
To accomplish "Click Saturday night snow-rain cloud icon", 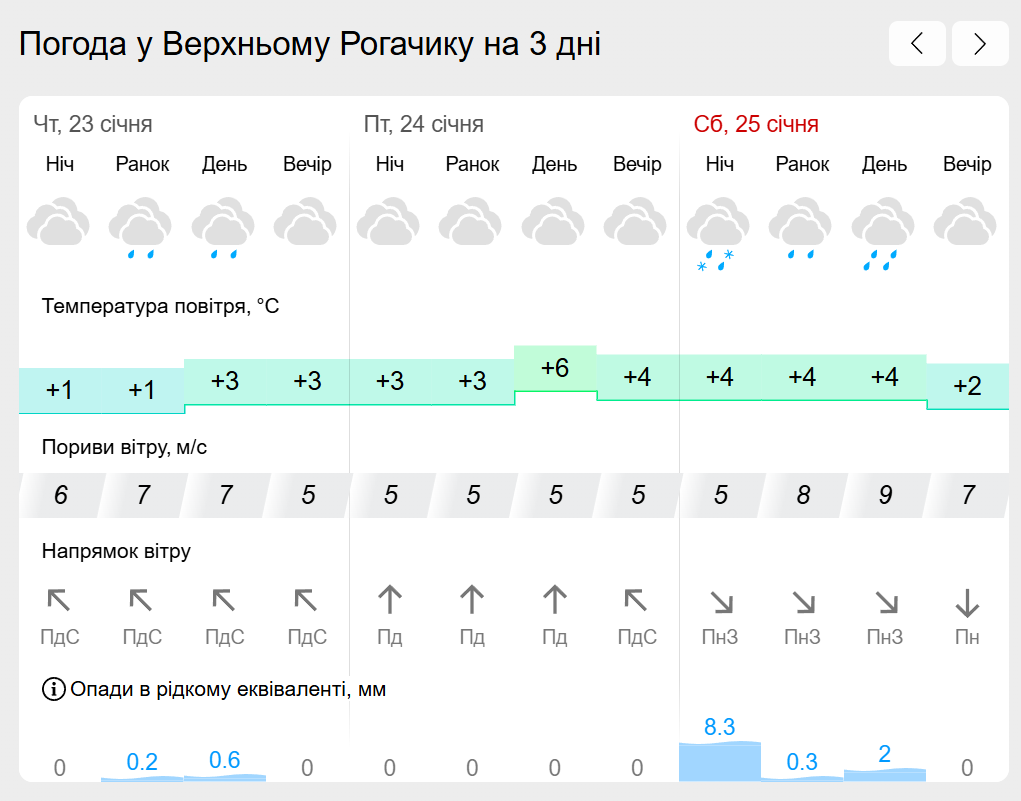I will tap(719, 232).
